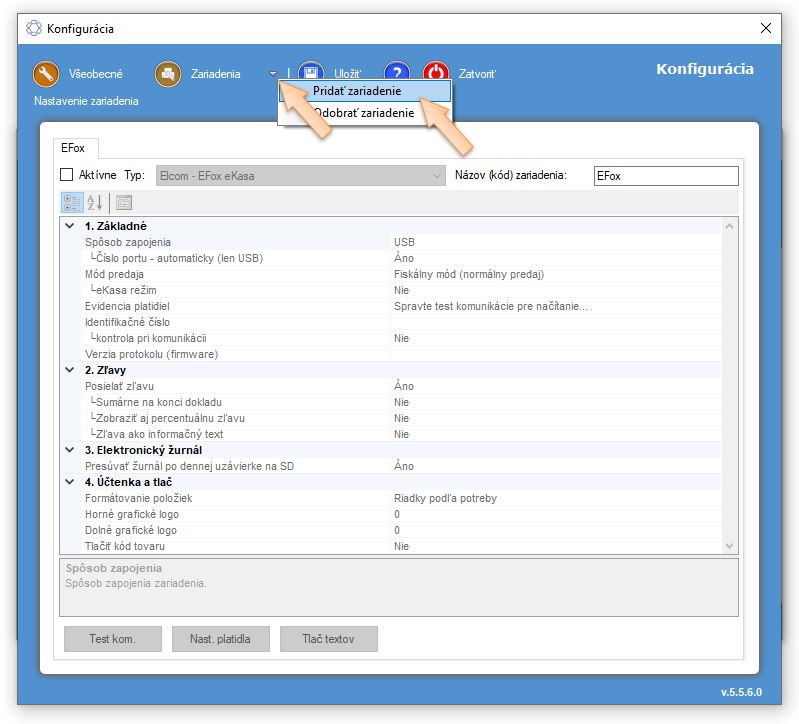Click the property grid scrollbar down arrow
This screenshot has width=799, height=724.
click(x=729, y=546)
